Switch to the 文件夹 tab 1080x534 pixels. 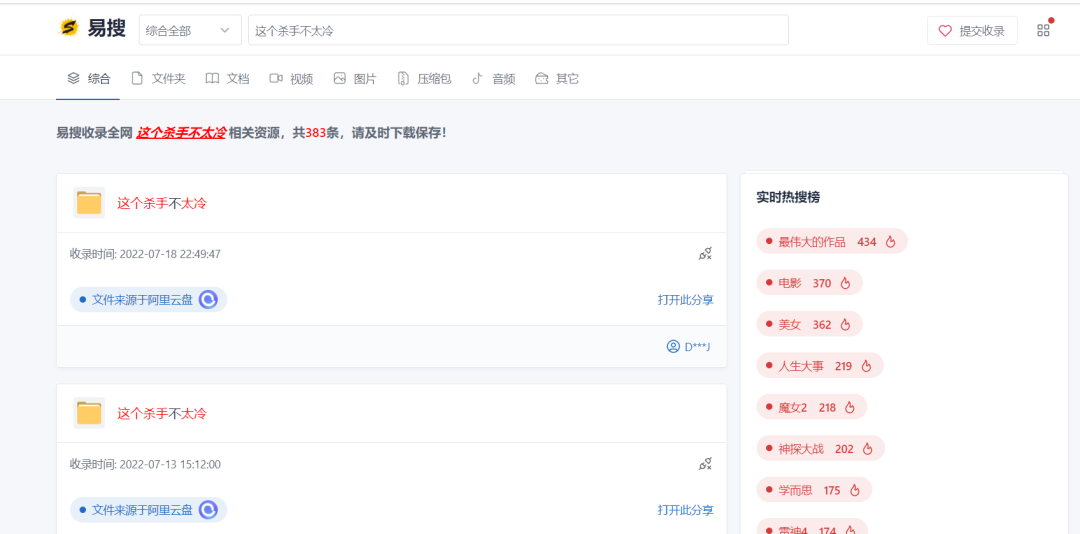click(158, 79)
